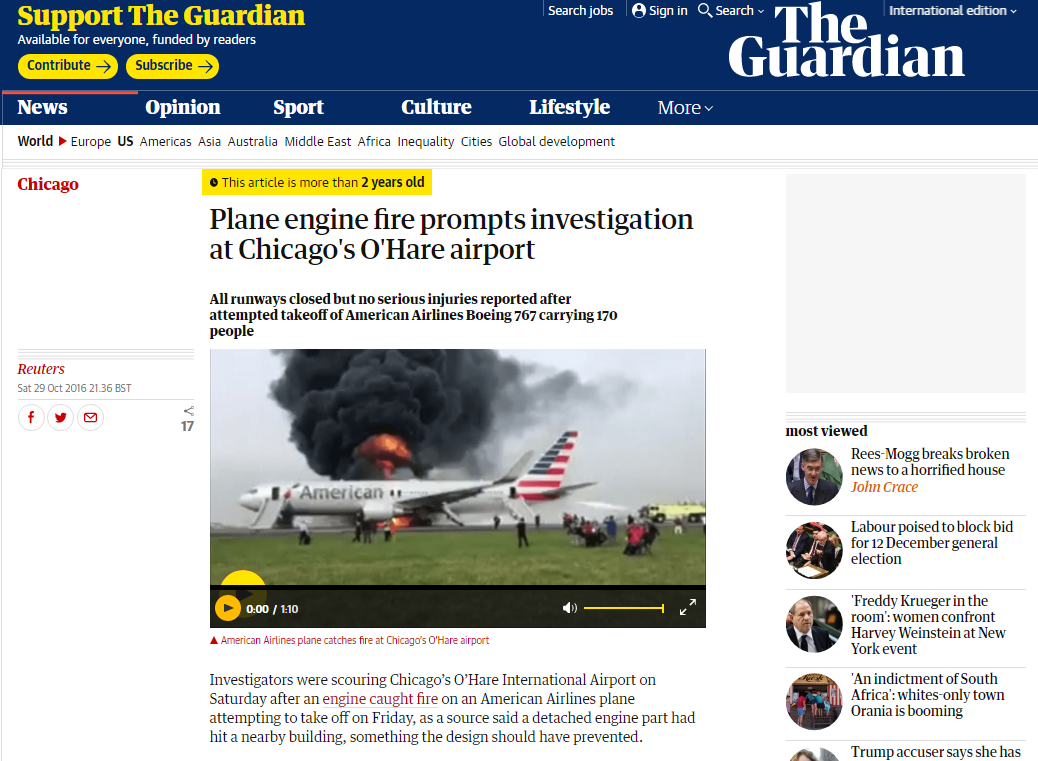Share article on Facebook icon
1038x761 pixels.
31,418
